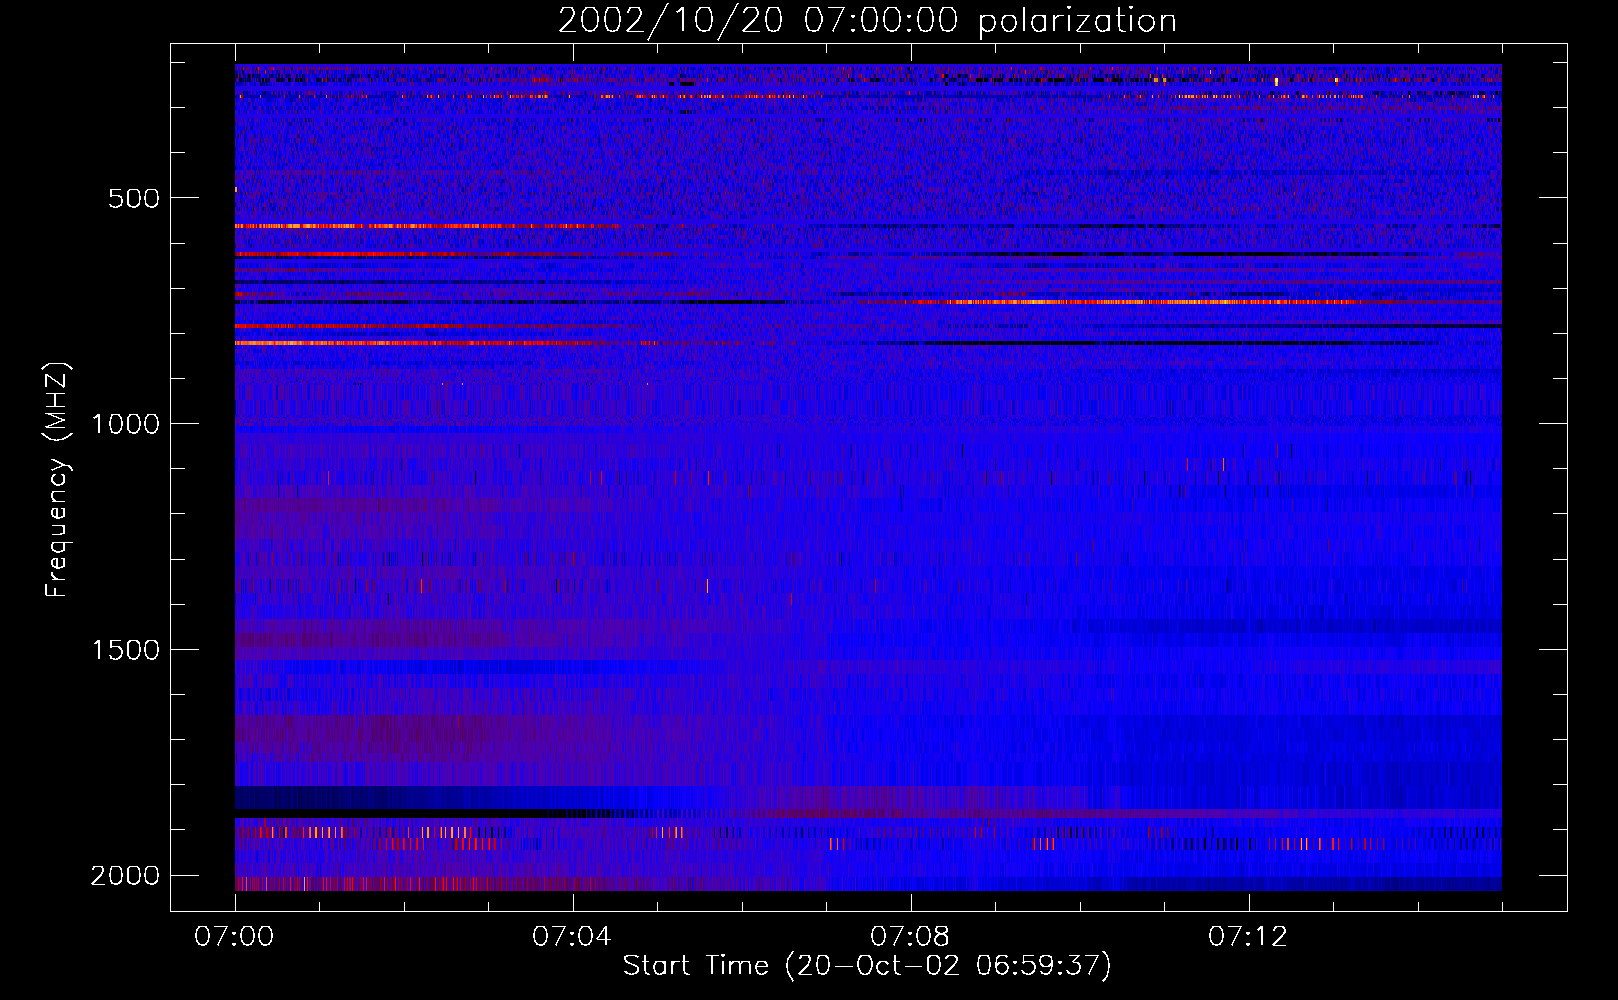The image size is (1618, 1000).
Task: Select the 500 frequency axis label
Action: pos(133,198)
